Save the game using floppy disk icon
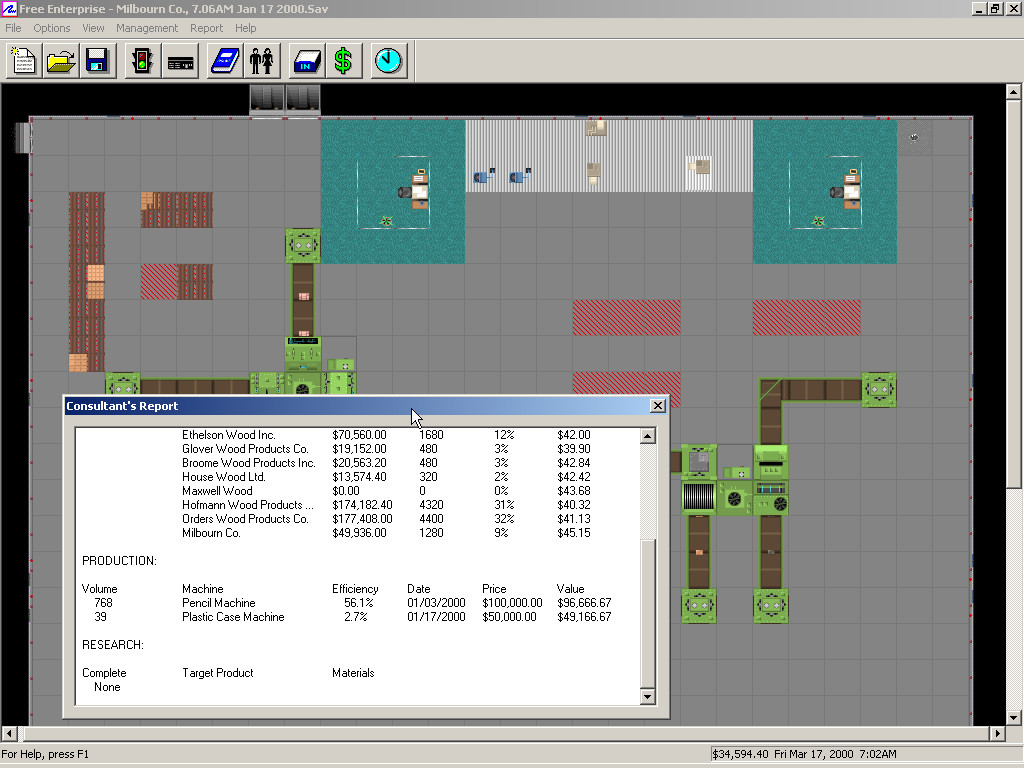Image resolution: width=1024 pixels, height=768 pixels. 97,61
